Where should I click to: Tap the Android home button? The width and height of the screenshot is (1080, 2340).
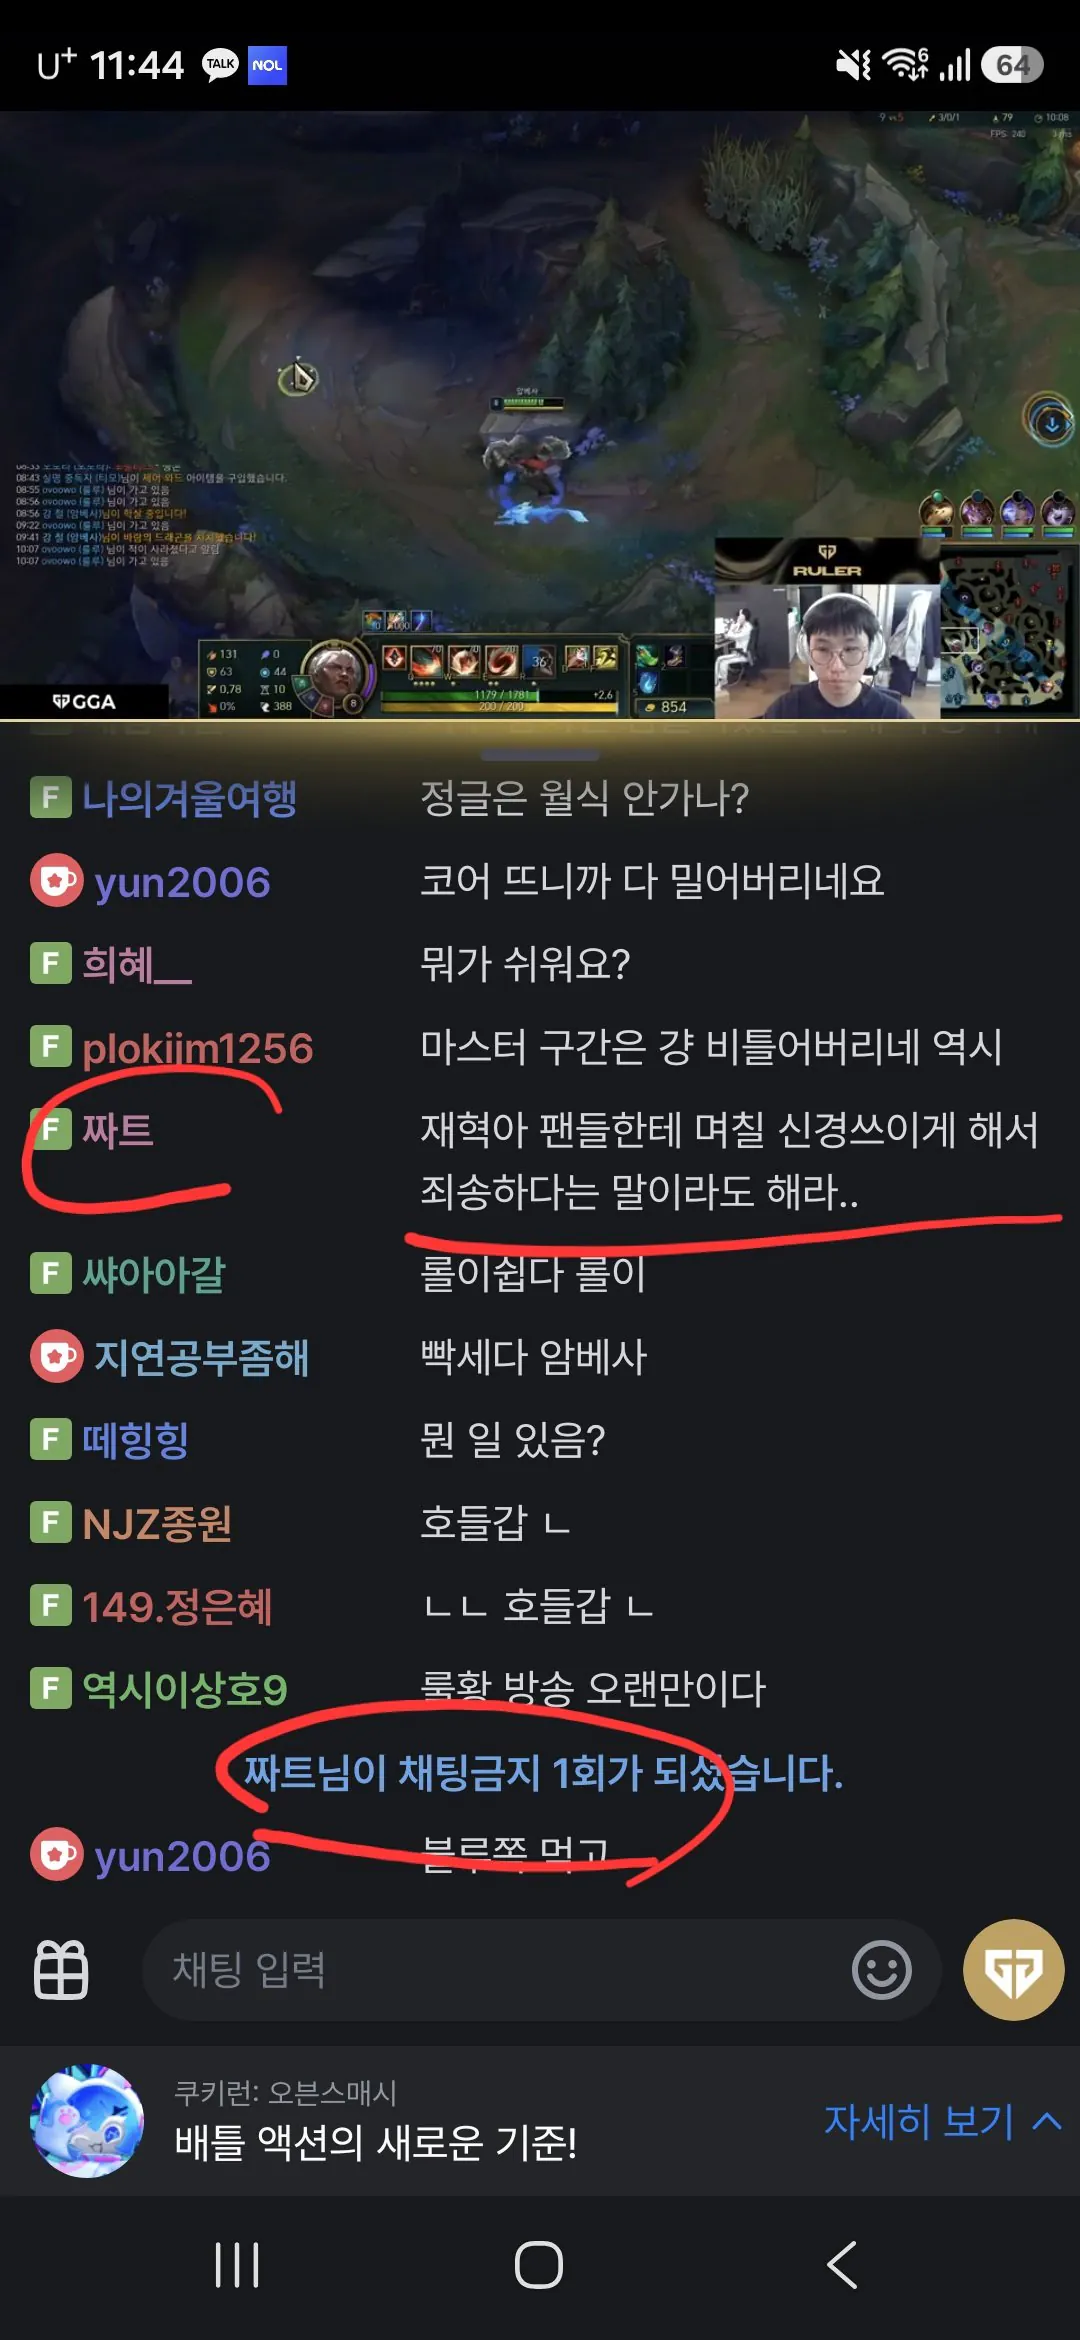[x=539, y=2265]
